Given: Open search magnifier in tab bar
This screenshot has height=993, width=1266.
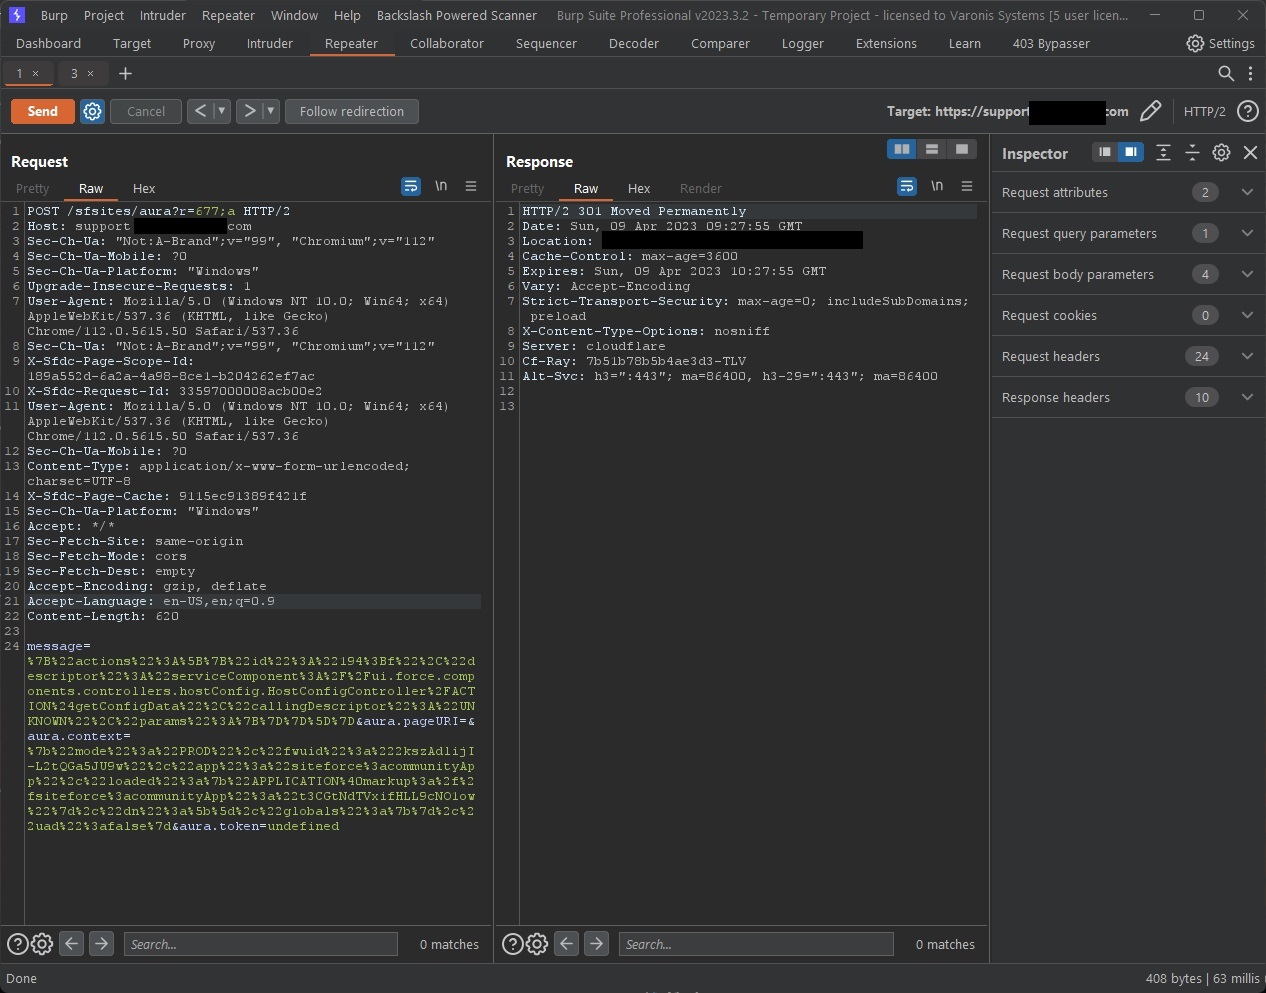Looking at the screenshot, I should pyautogui.click(x=1226, y=73).
